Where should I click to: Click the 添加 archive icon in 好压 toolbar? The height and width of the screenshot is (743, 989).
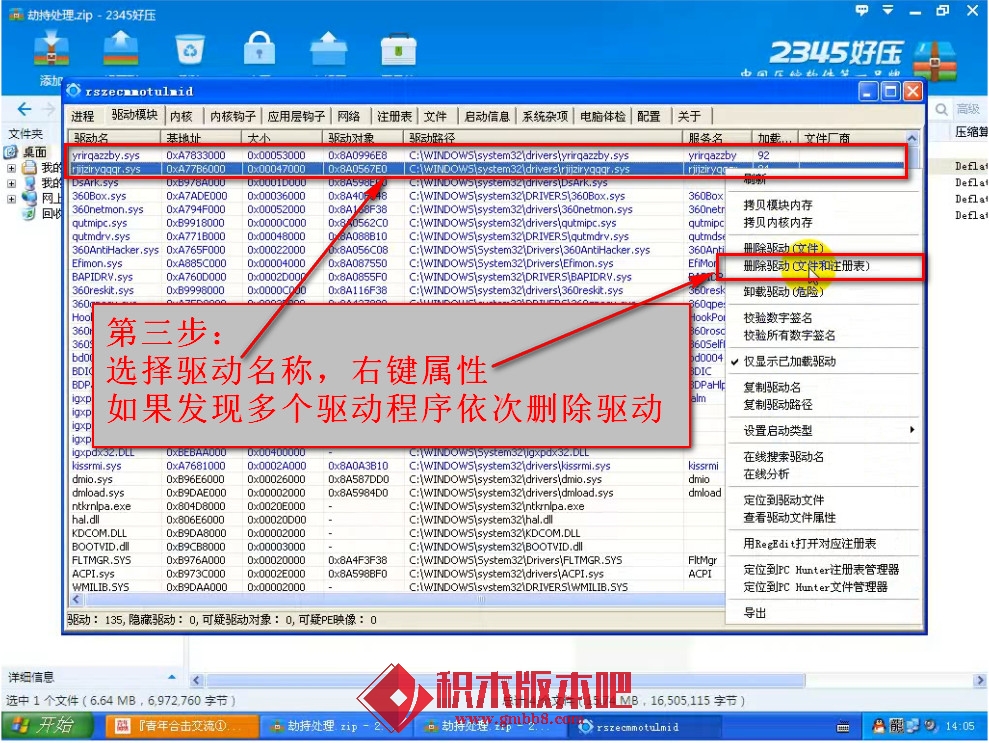click(x=51, y=48)
